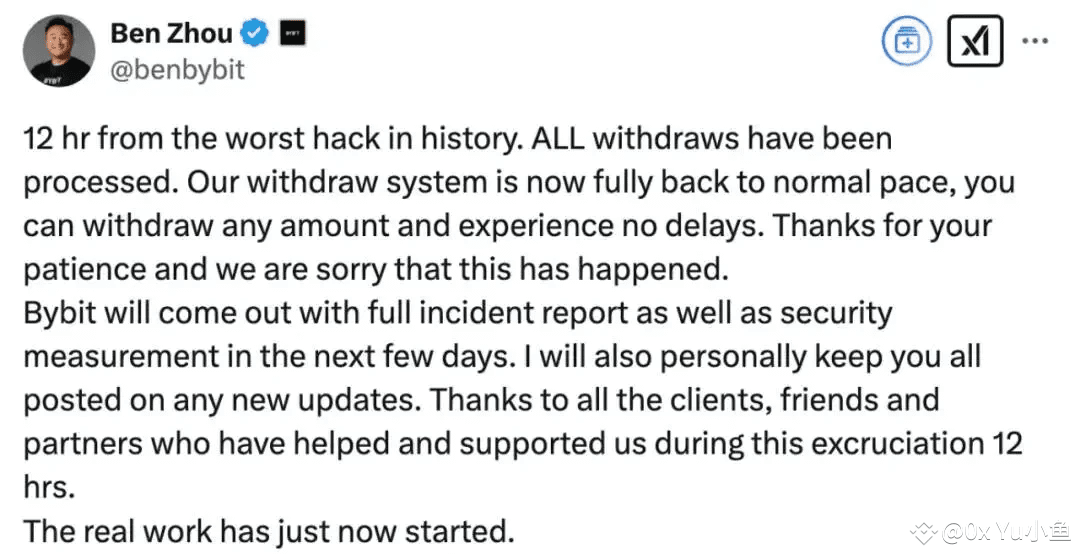Click 'The real work has just now started'
Viewport: 1080px width, 554px height.
pos(269,532)
